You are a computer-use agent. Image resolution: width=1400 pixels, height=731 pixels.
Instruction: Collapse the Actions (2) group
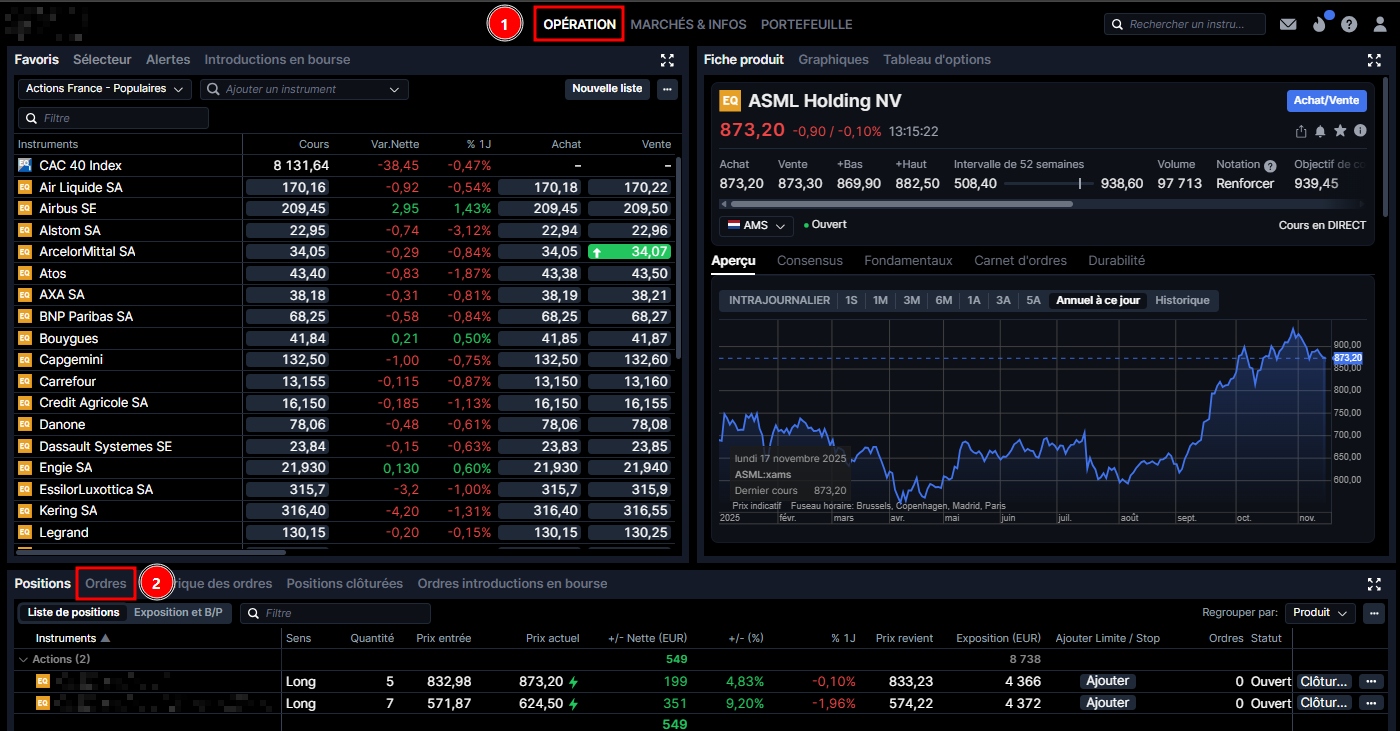(x=24, y=659)
